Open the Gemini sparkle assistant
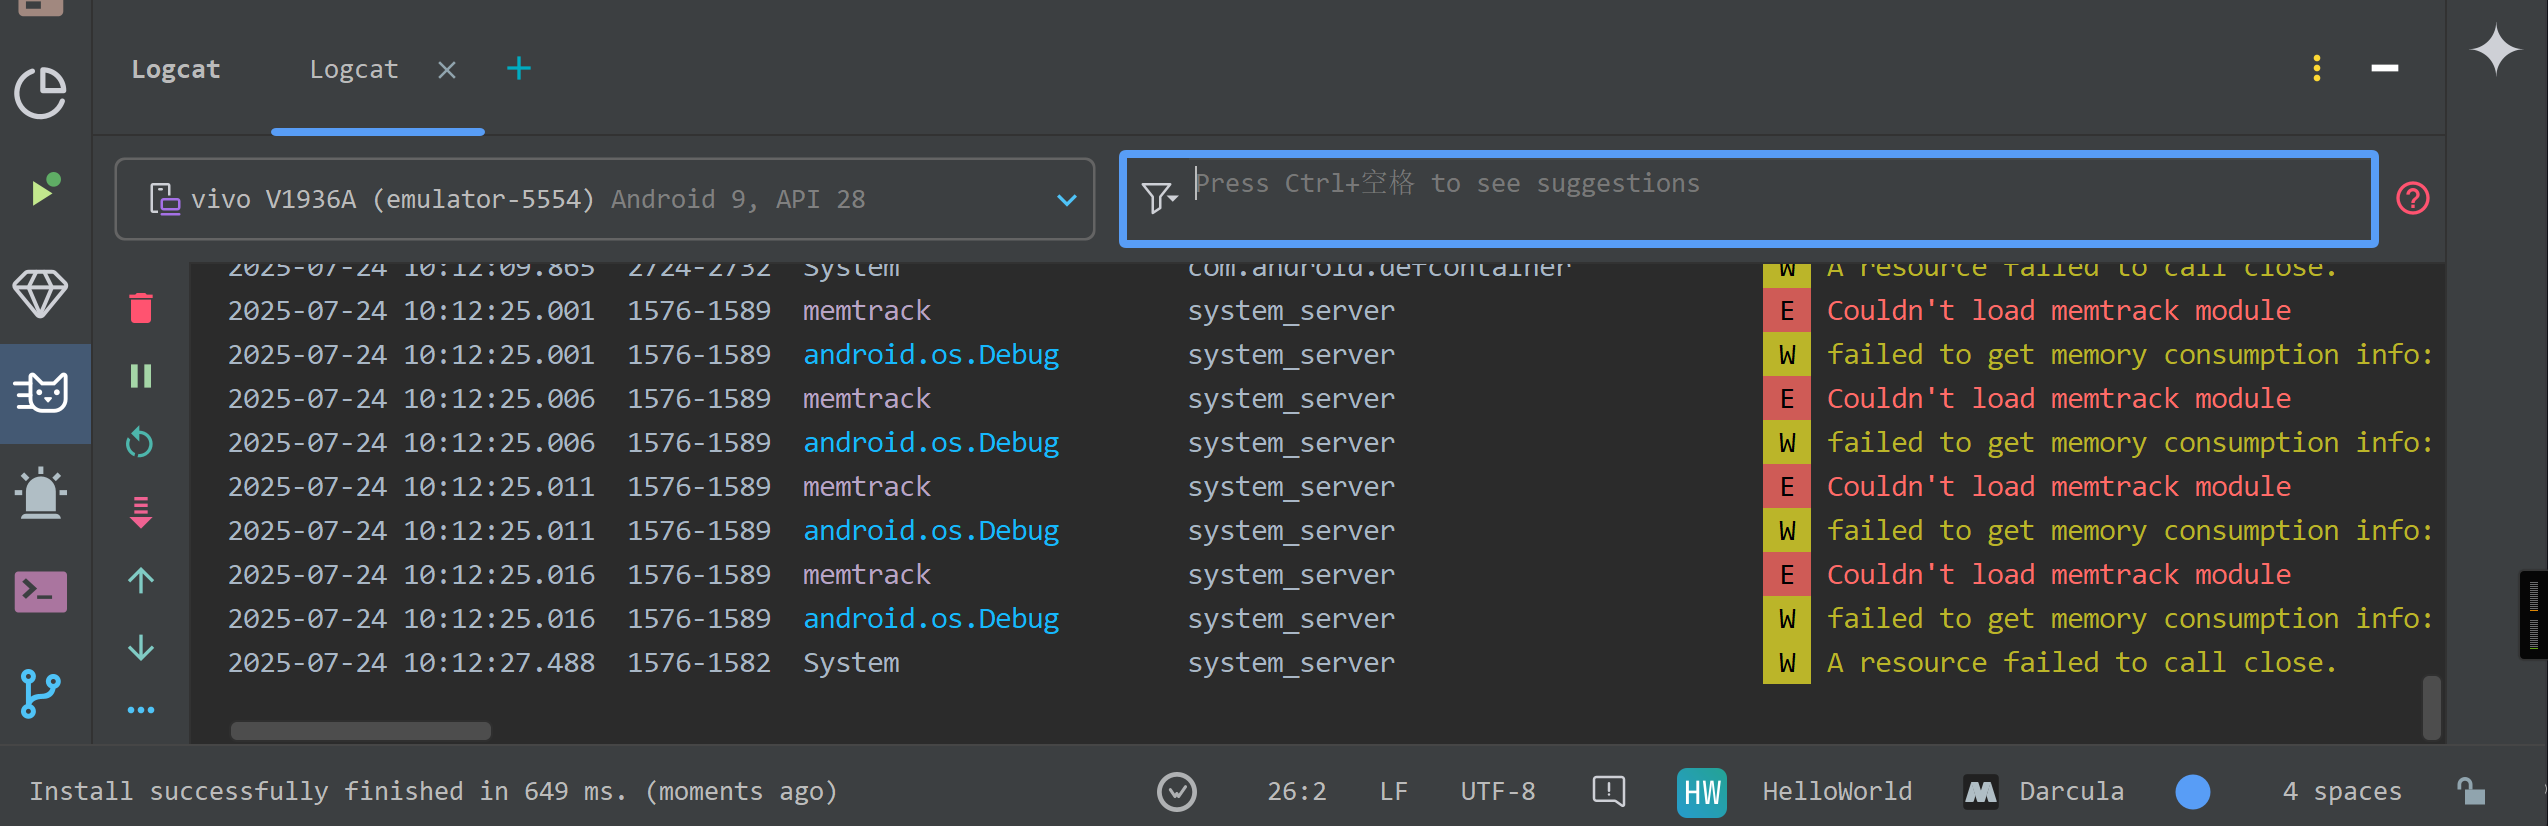The height and width of the screenshot is (826, 2548). [2495, 50]
